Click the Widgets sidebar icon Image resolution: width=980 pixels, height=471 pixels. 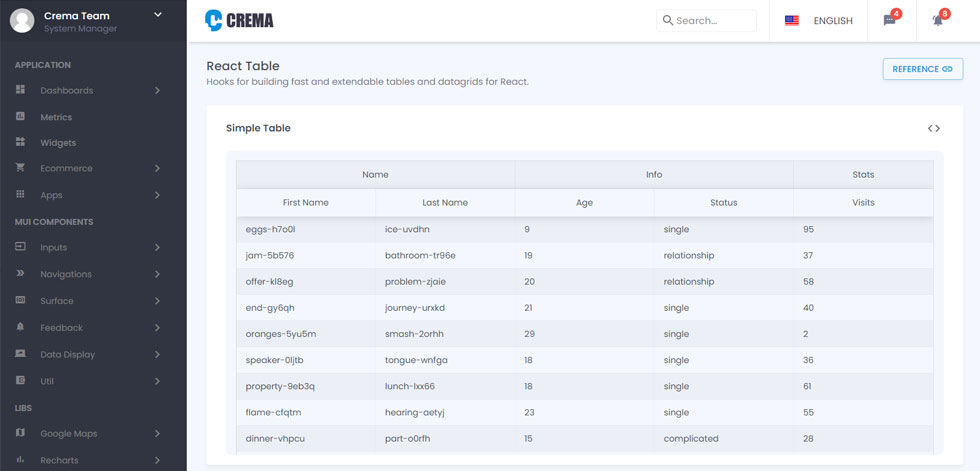pyautogui.click(x=21, y=142)
